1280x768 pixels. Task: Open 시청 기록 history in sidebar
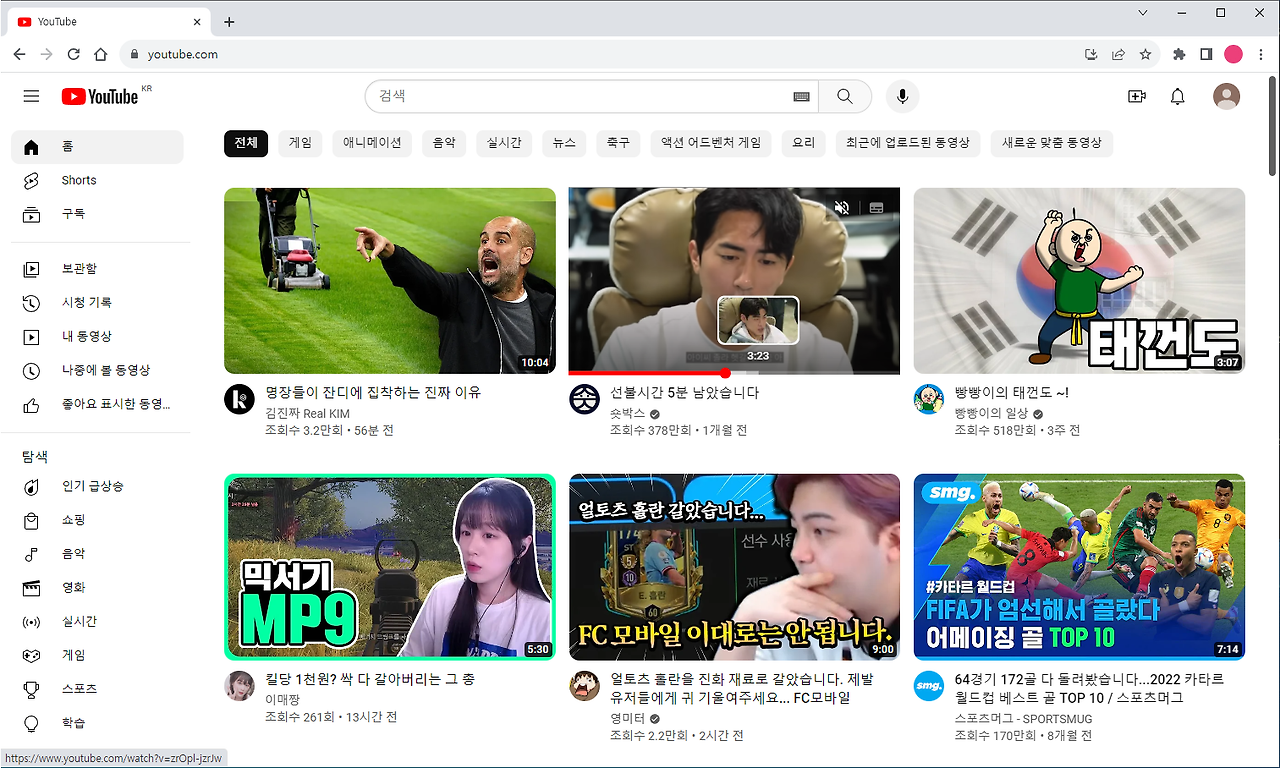[97, 302]
